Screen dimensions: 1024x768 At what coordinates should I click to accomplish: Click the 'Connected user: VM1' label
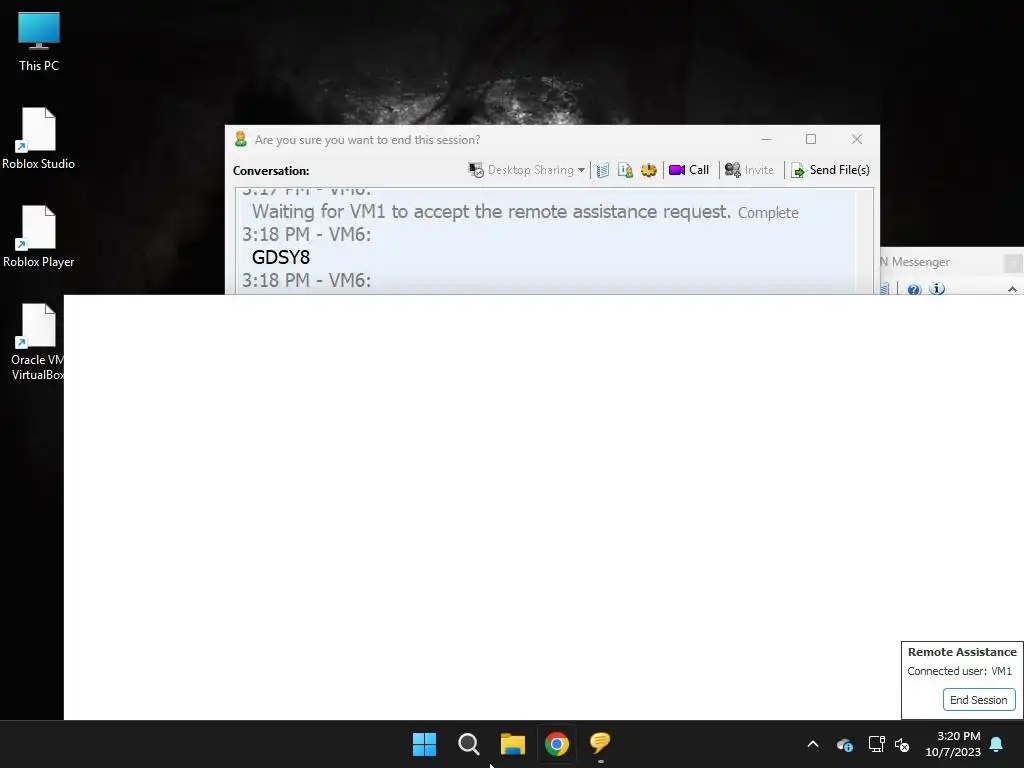pyautogui.click(x=959, y=671)
